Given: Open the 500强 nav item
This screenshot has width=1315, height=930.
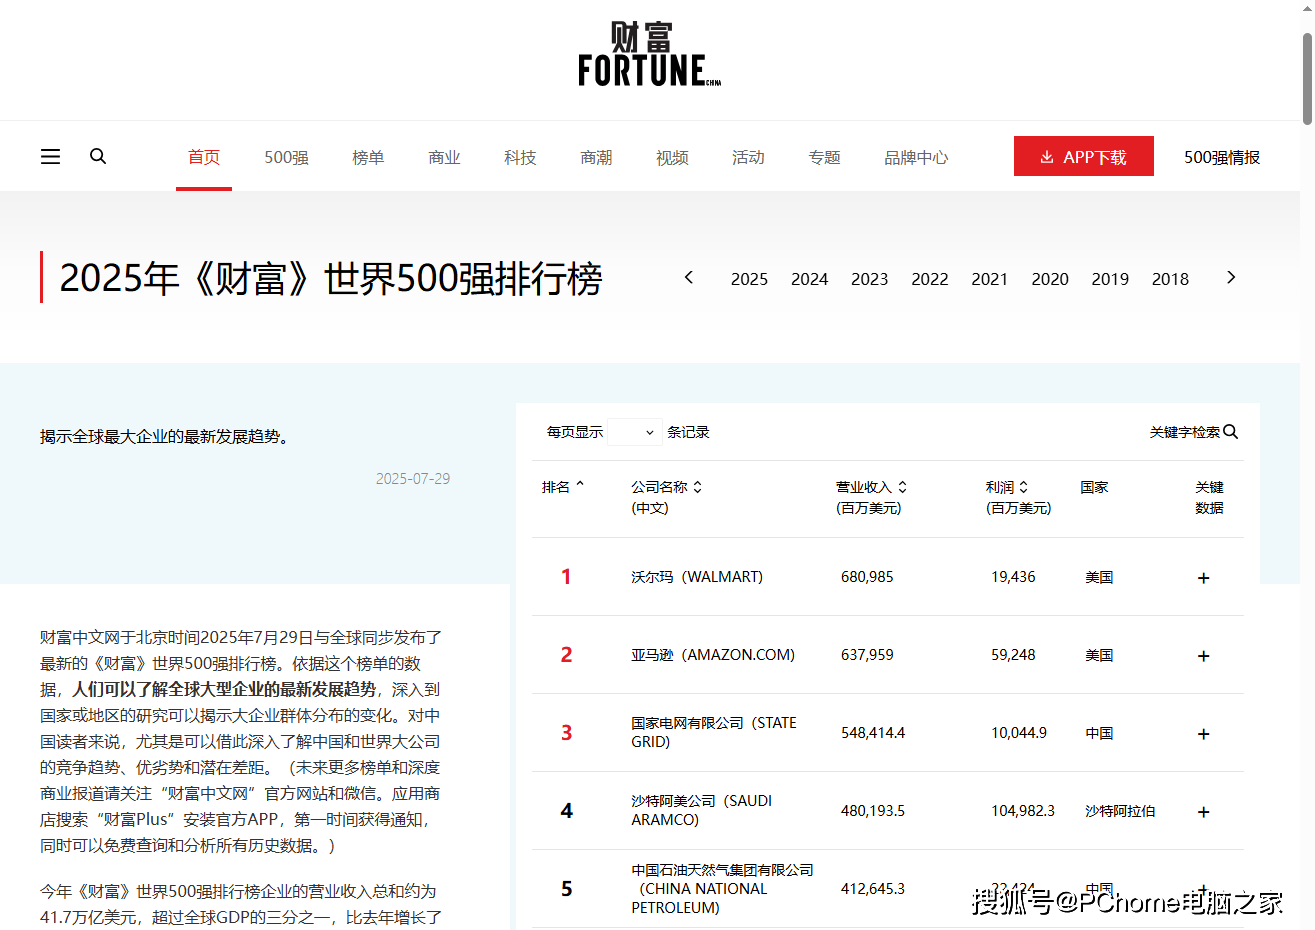Looking at the screenshot, I should tap(286, 157).
